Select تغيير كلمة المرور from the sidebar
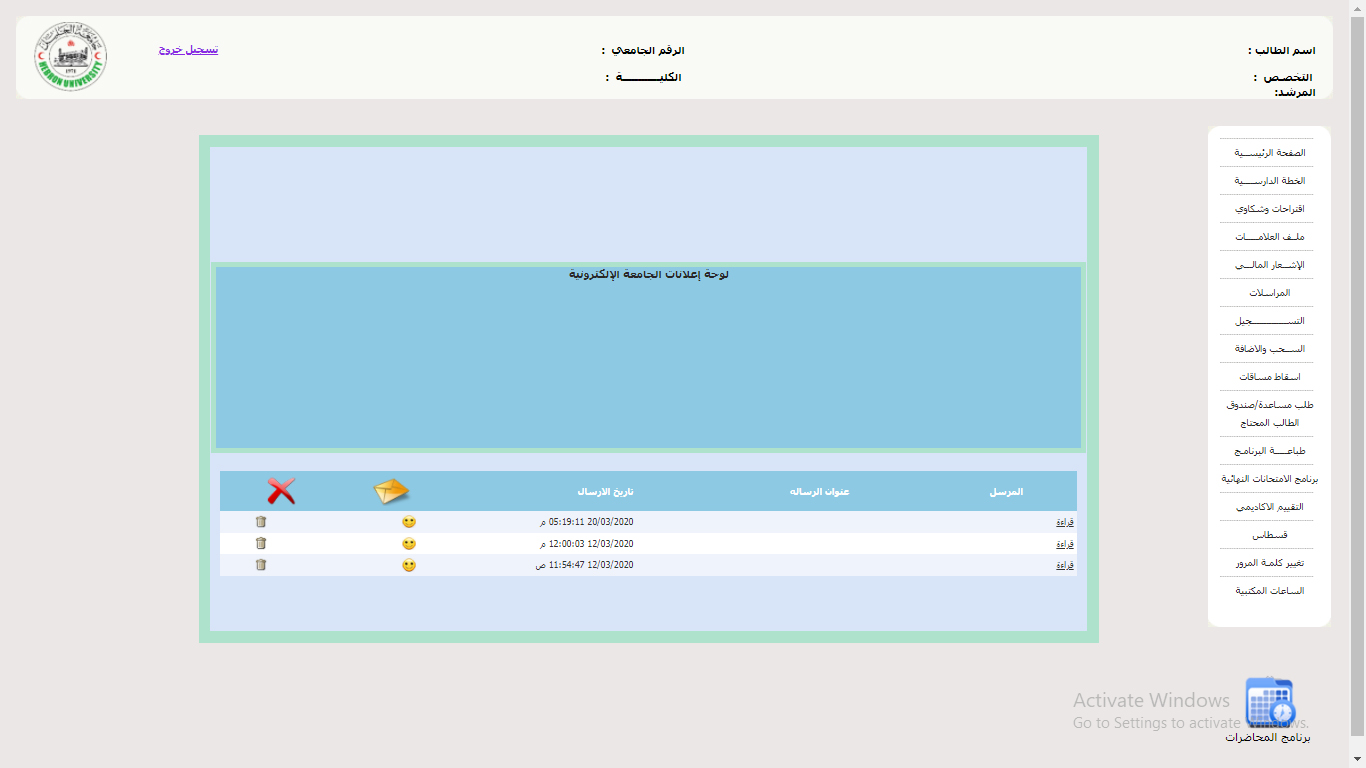1366x768 pixels. coord(1267,562)
